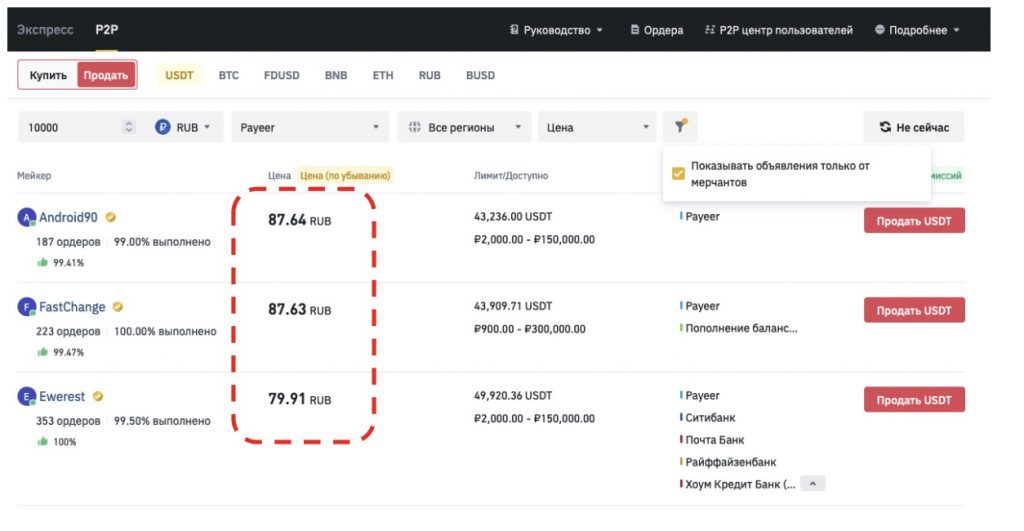Click FastChange avatar icon
This screenshot has height=531, width=1024.
[26, 307]
